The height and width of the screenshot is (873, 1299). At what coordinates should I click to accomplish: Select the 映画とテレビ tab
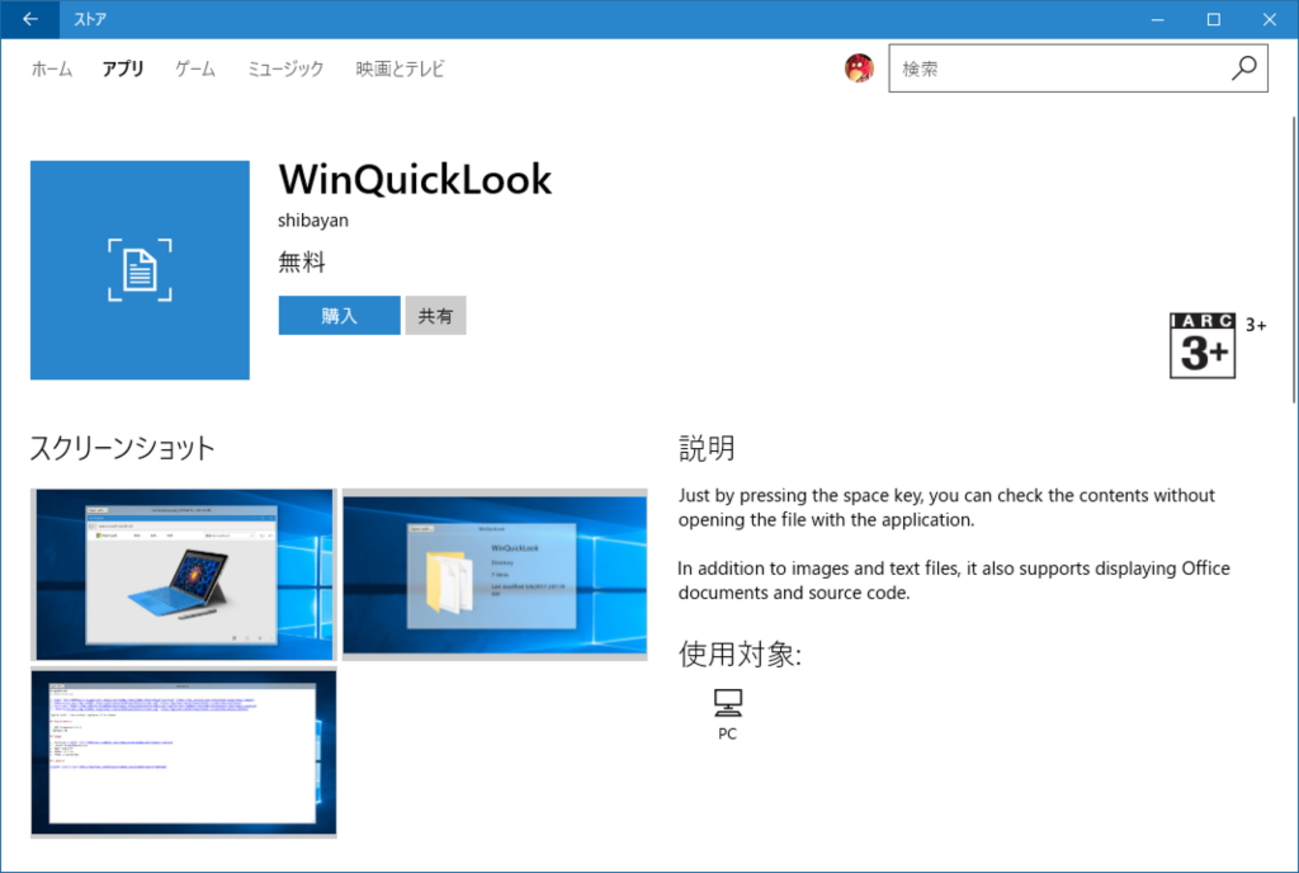tap(400, 69)
